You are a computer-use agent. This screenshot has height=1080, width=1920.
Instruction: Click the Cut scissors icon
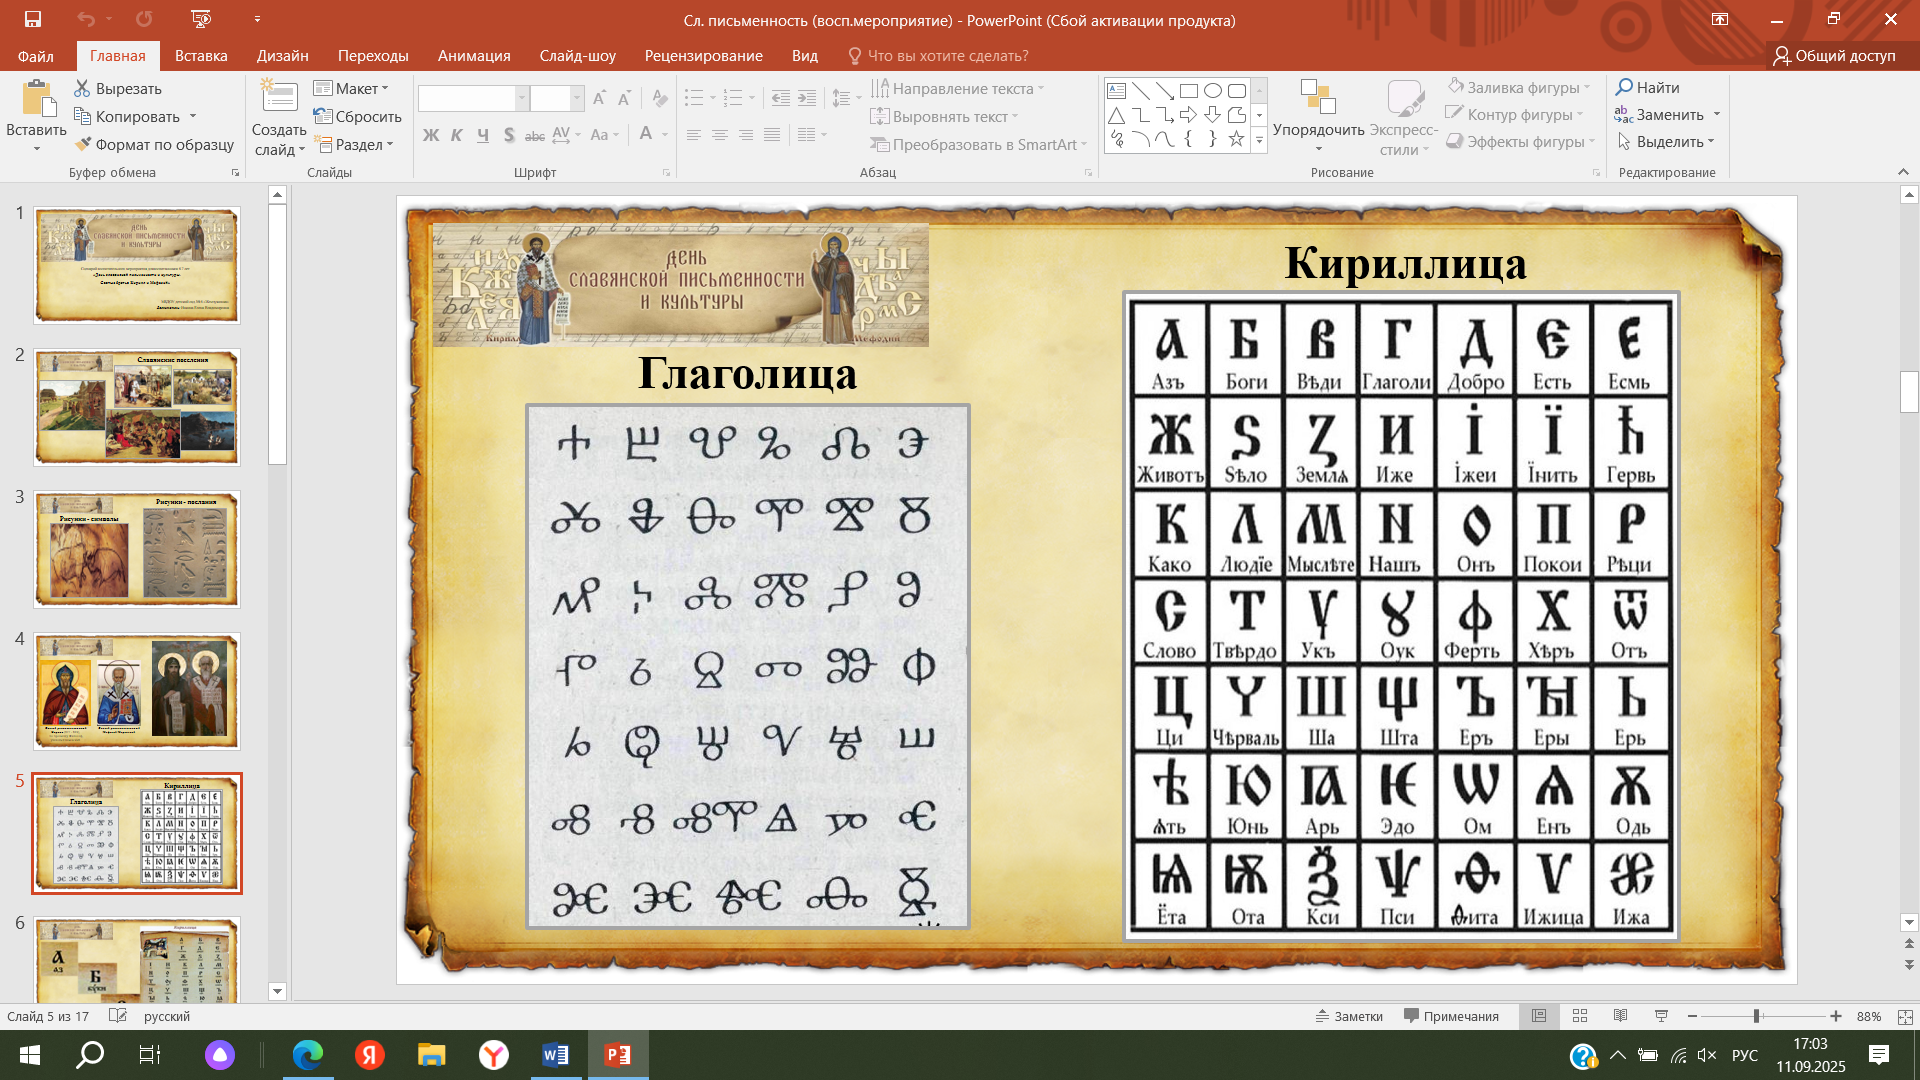click(x=82, y=89)
